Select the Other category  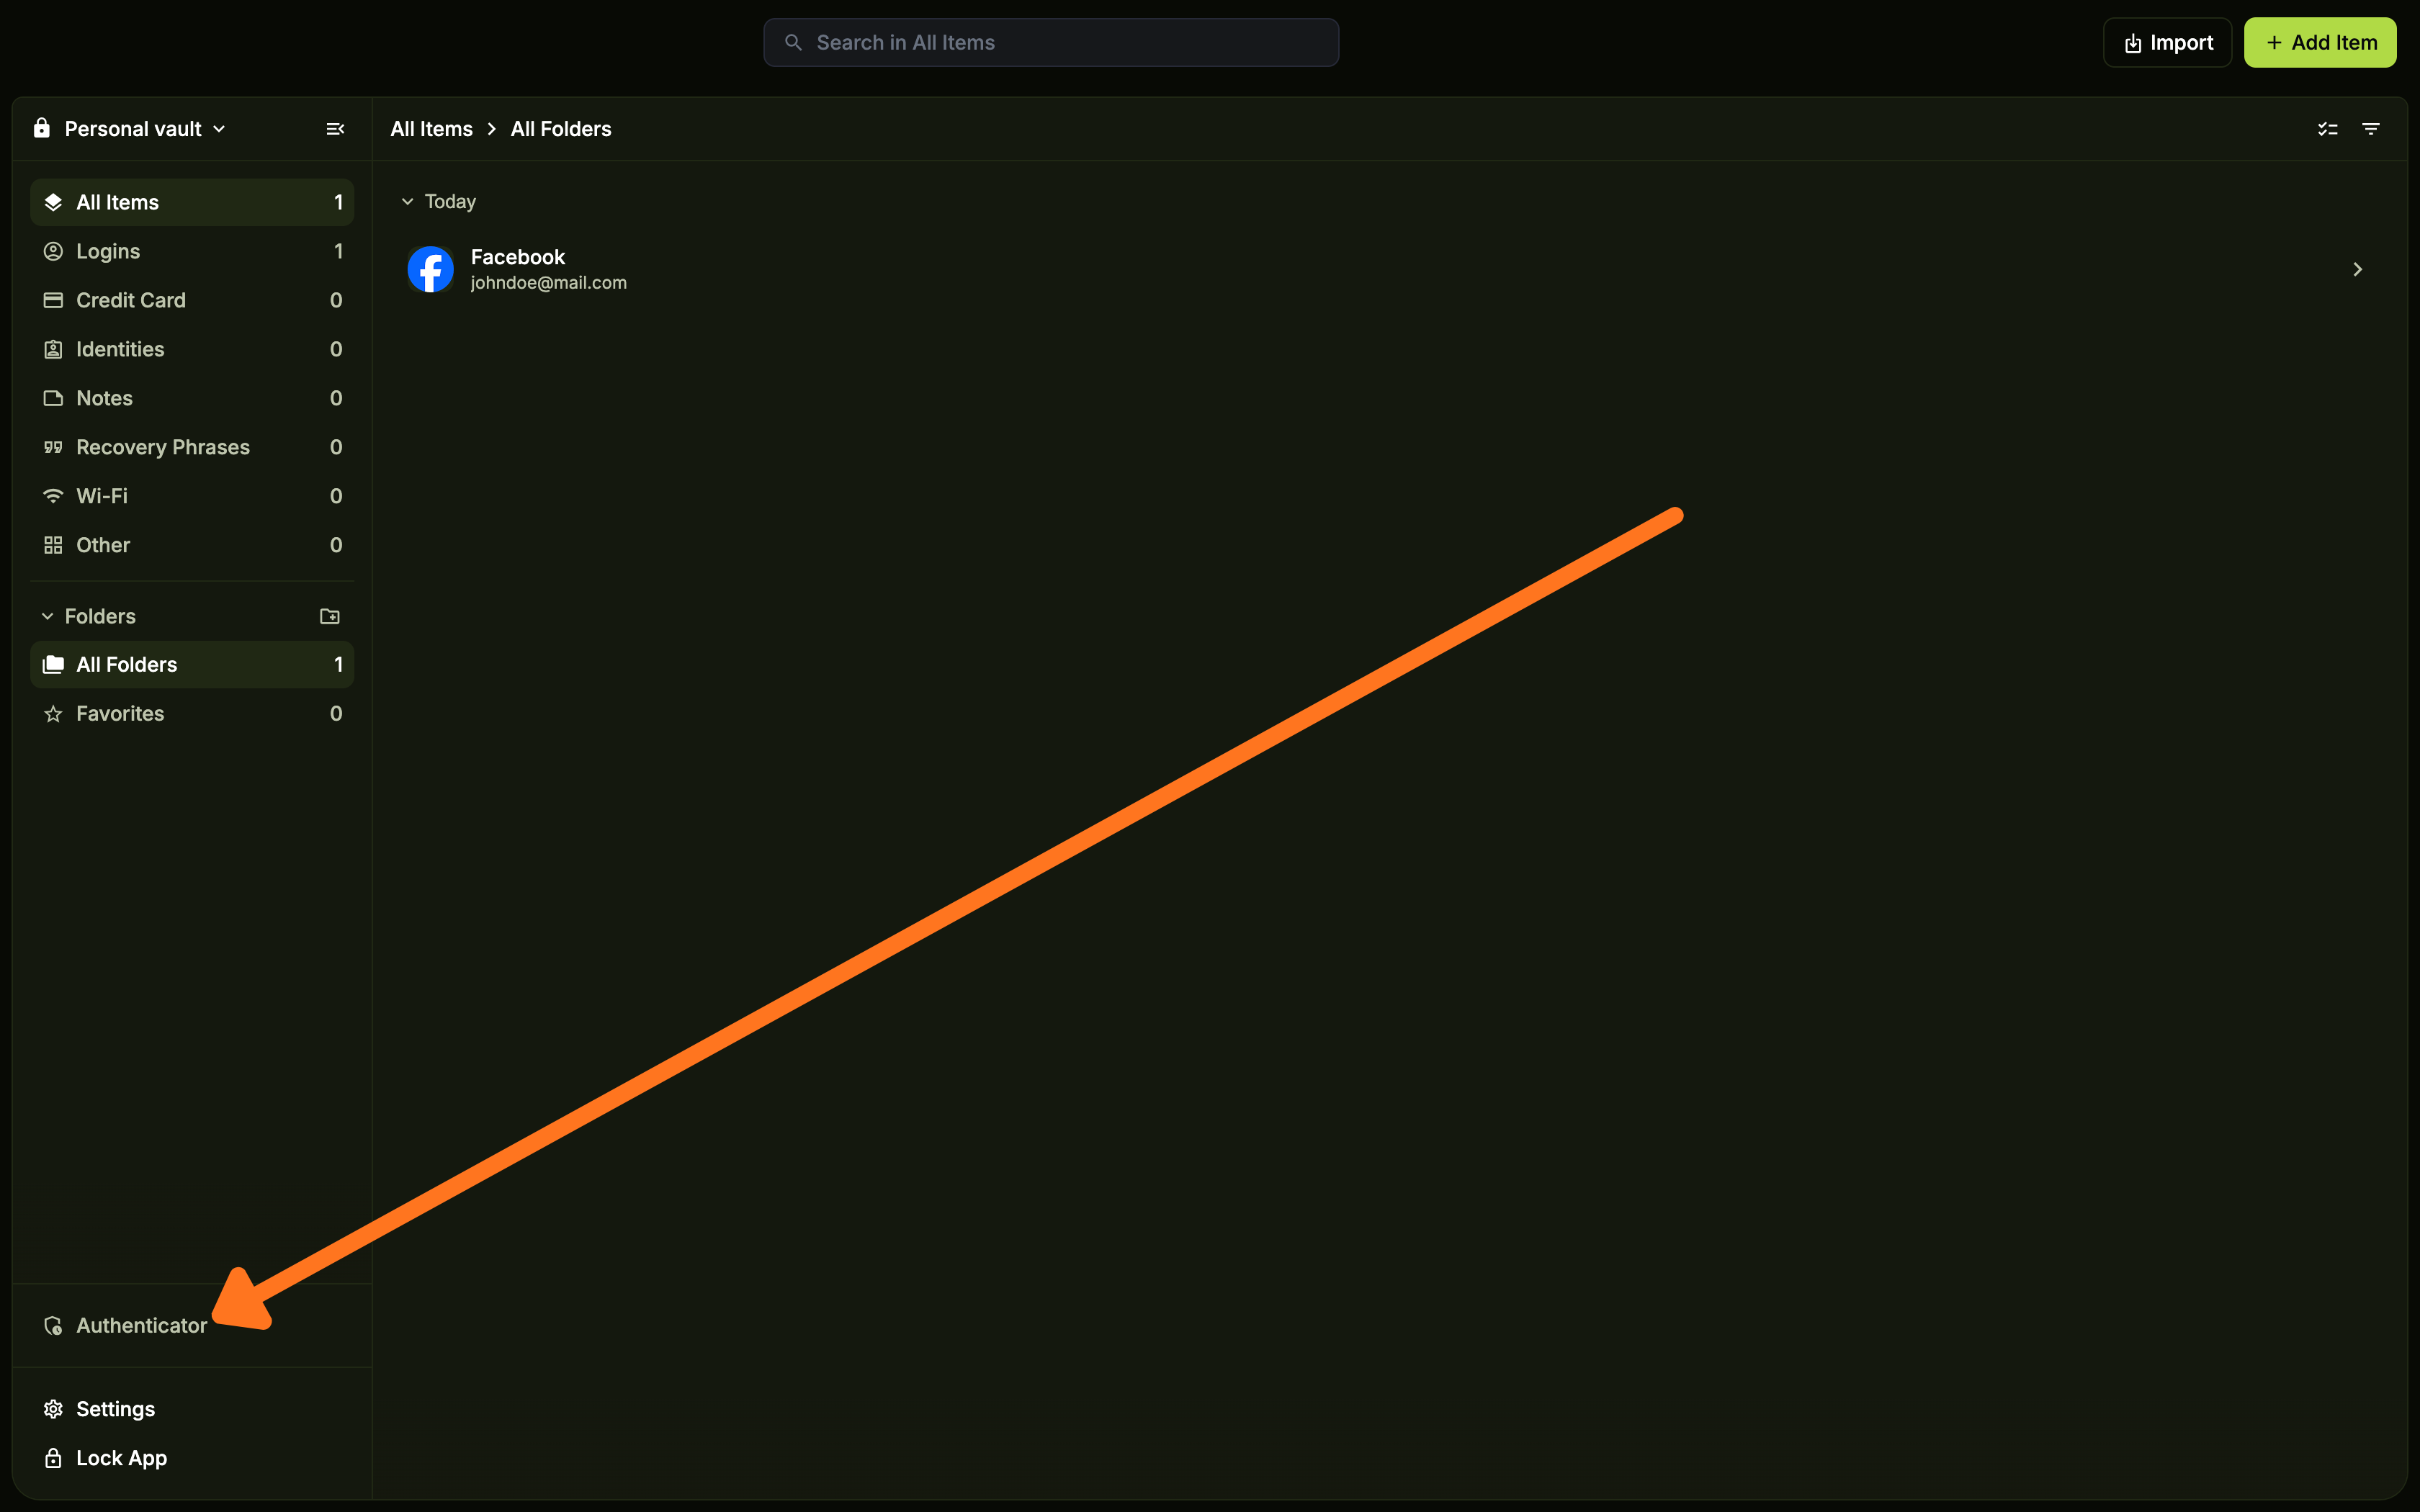(x=192, y=546)
